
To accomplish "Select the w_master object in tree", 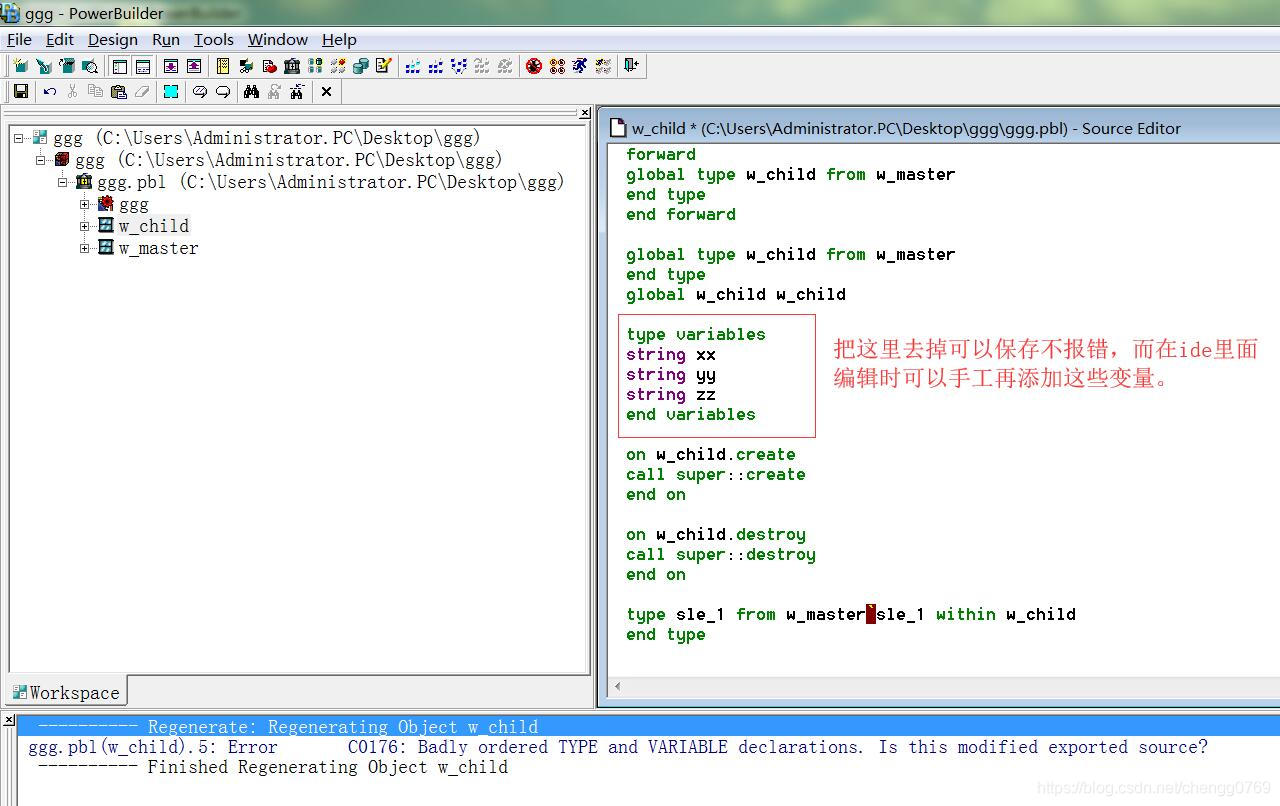I will click(x=158, y=248).
